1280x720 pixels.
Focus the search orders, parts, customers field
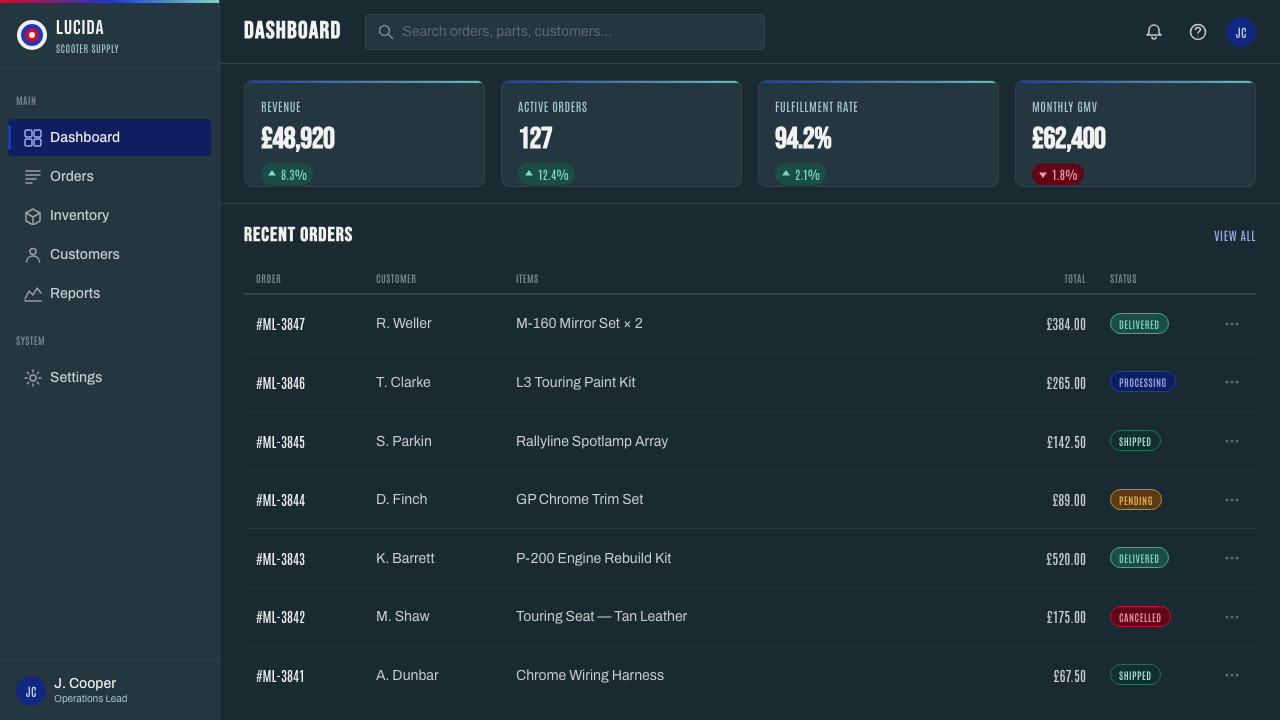pyautogui.click(x=565, y=32)
